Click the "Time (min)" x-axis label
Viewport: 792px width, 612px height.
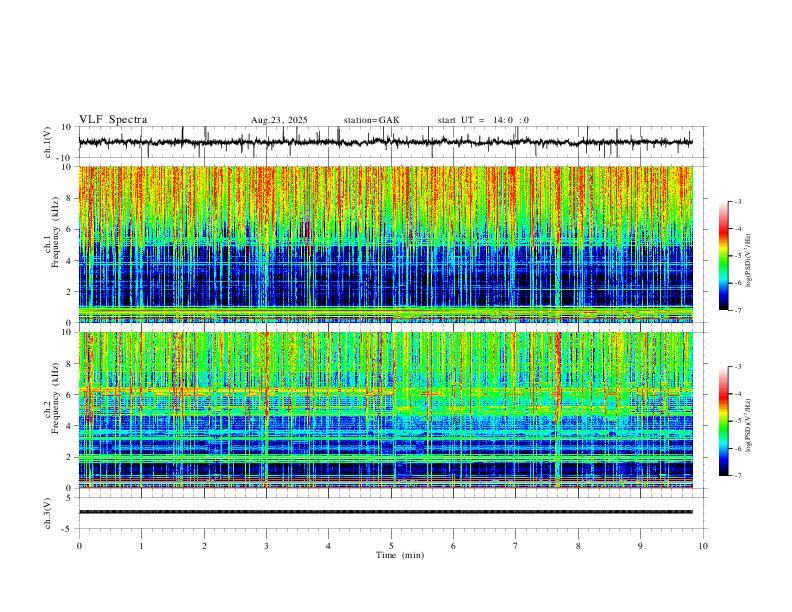tap(400, 555)
